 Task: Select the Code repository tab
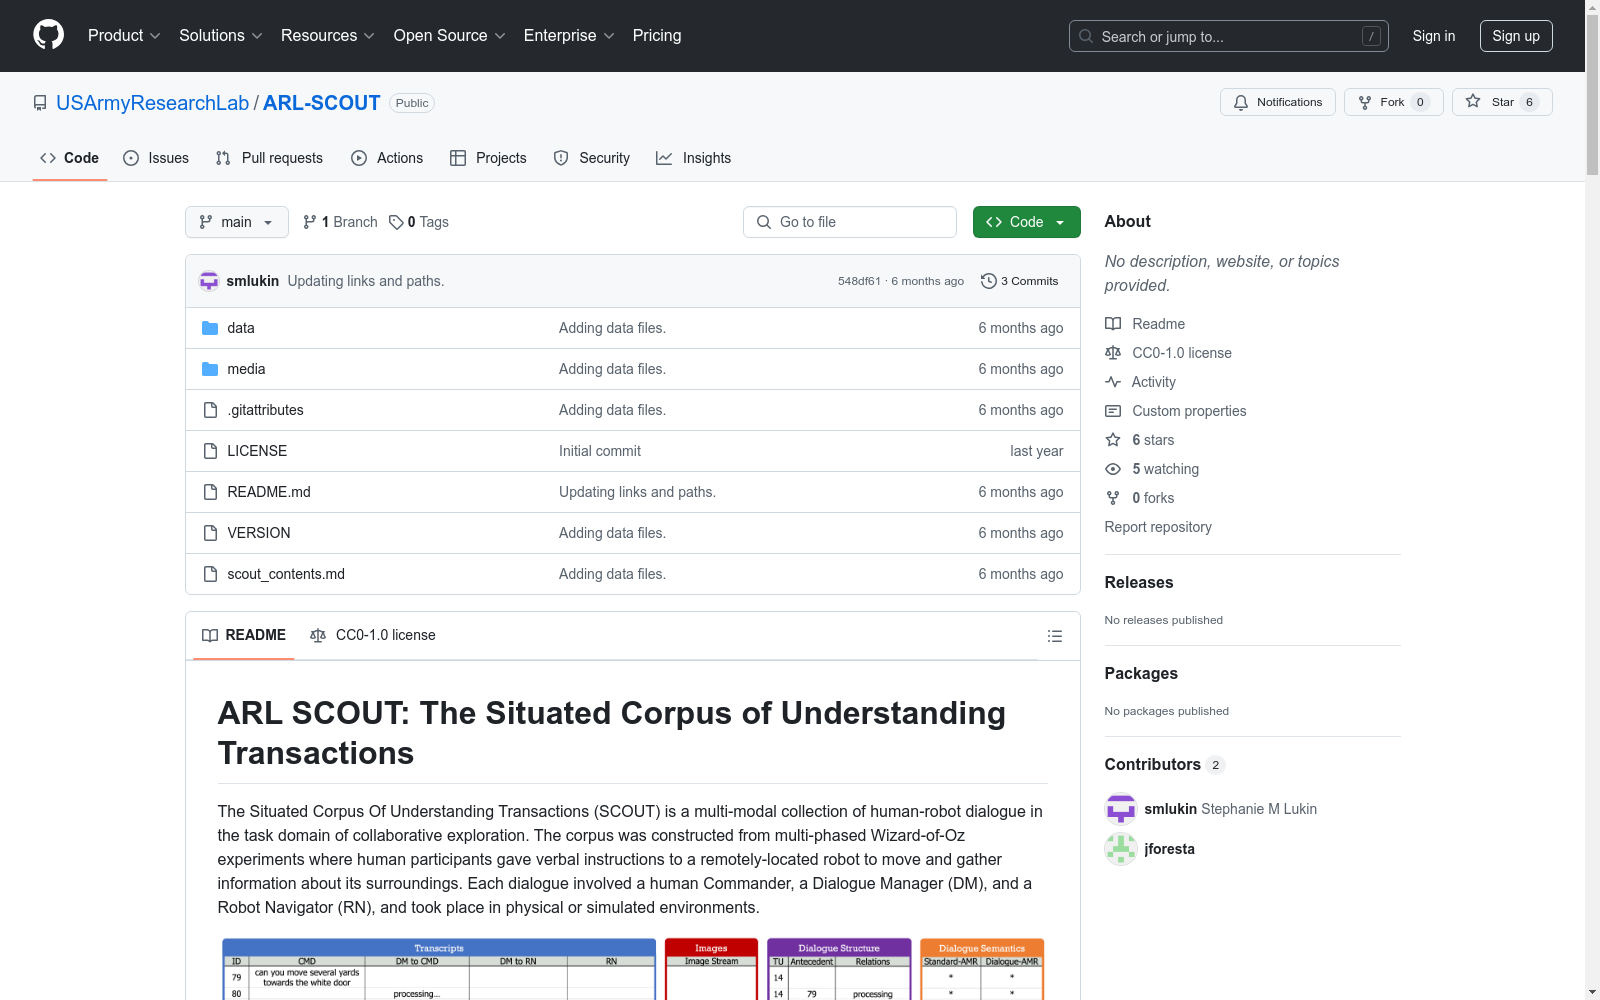pos(70,158)
